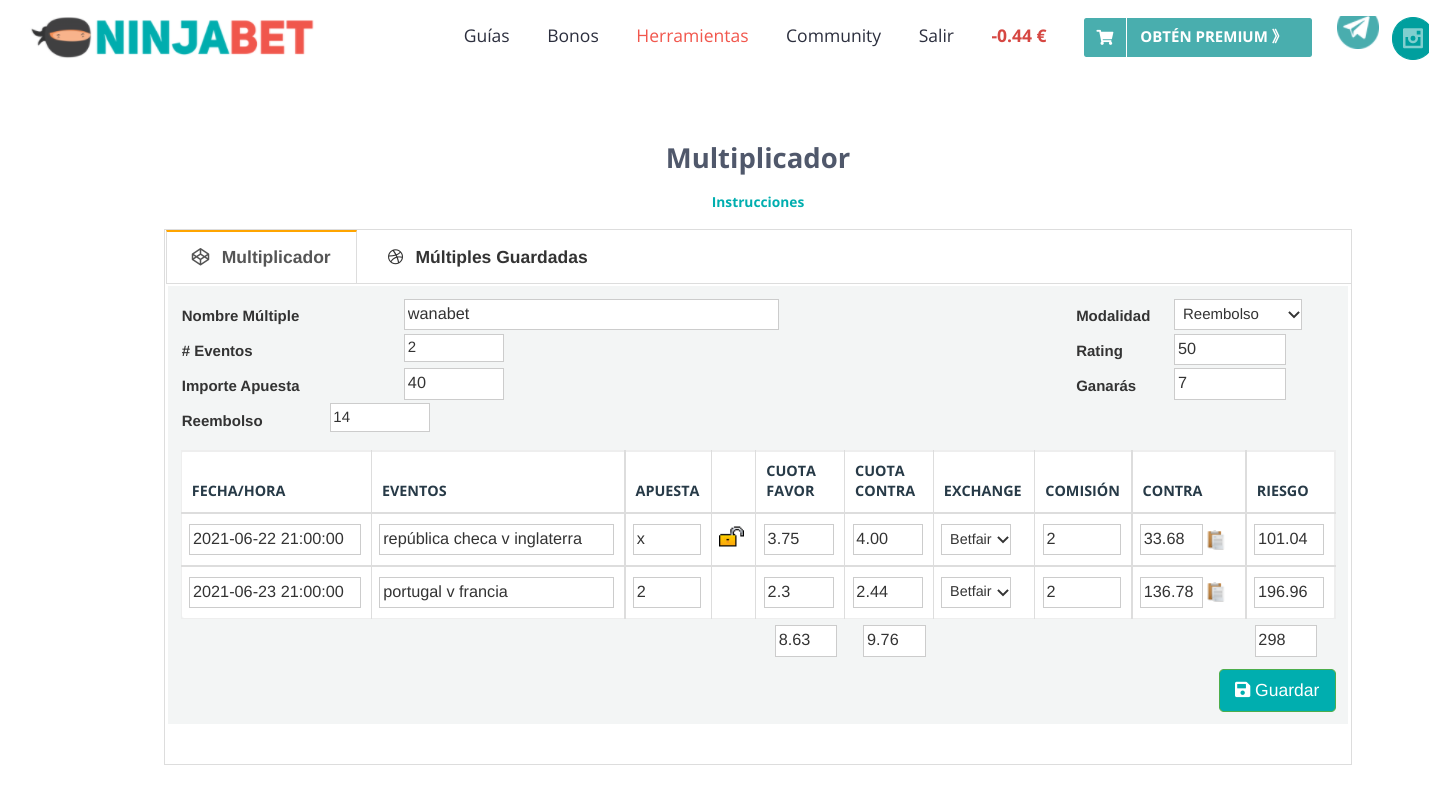Toggle the padlock on república checa row

pos(731,538)
